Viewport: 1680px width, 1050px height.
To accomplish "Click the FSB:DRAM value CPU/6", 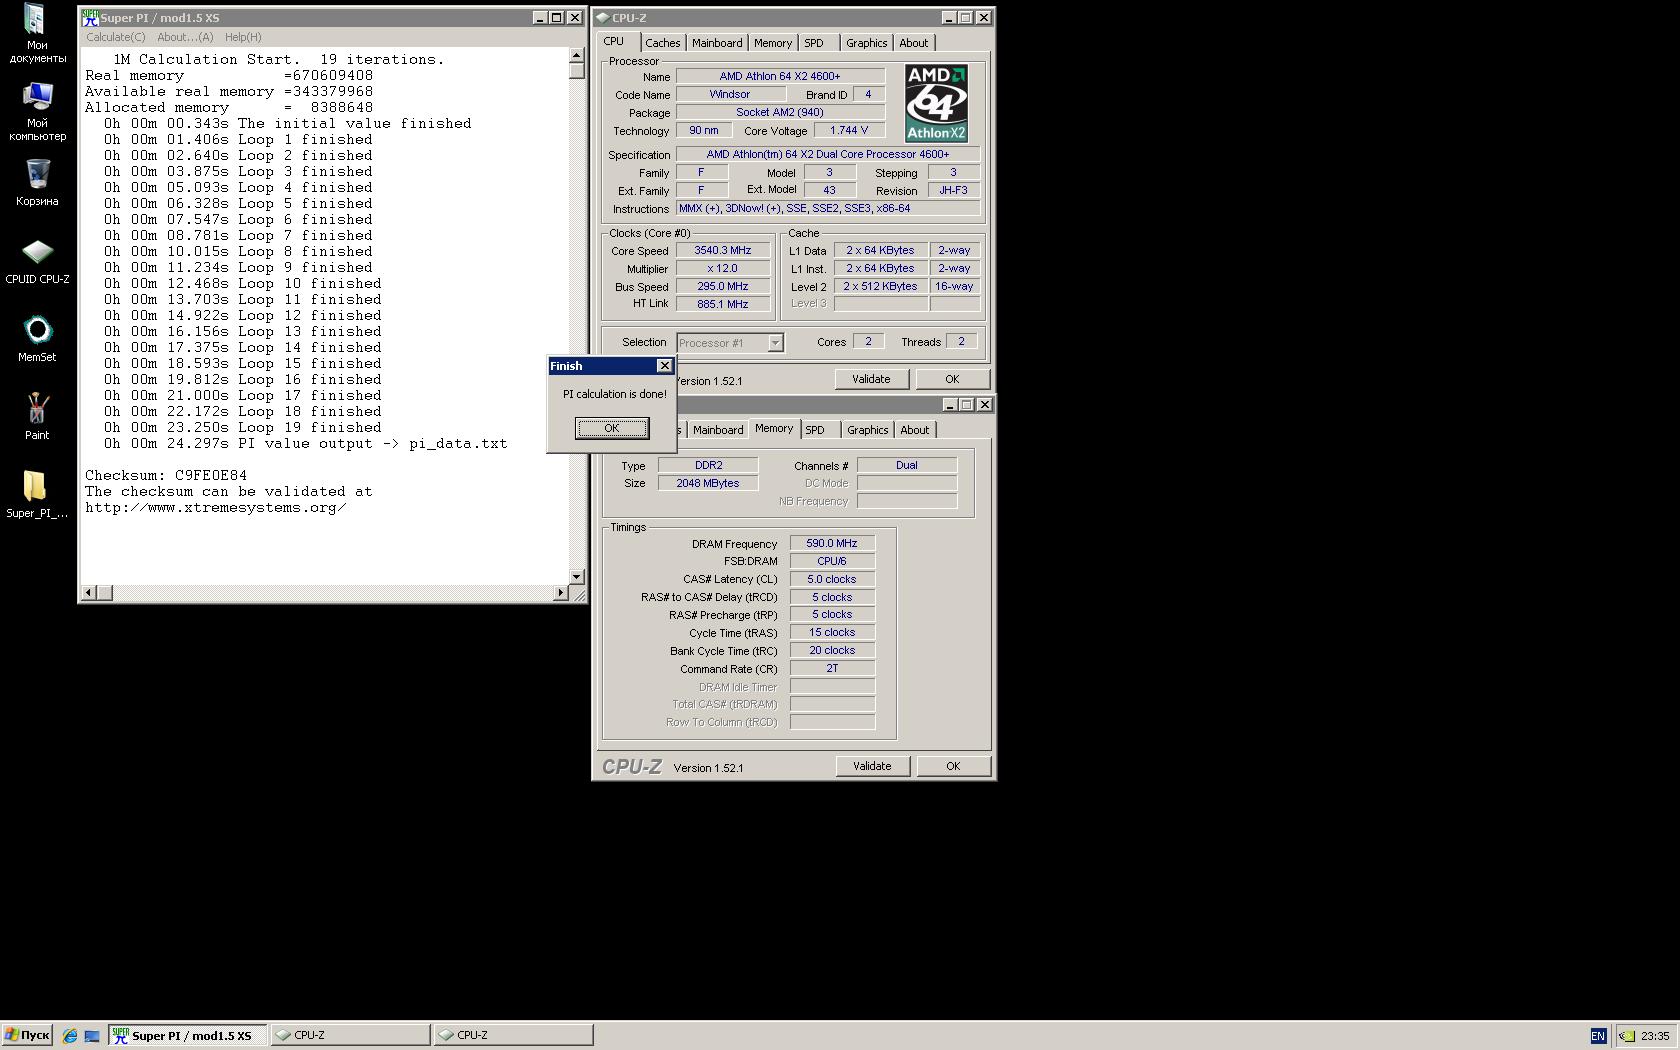I will coord(832,561).
